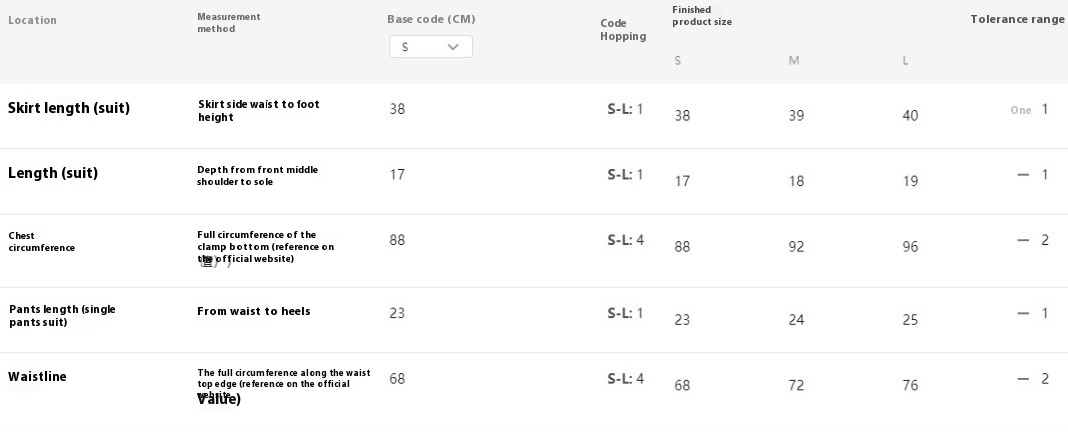Select the Length (suit) row label
1068x435 pixels.
(52, 173)
